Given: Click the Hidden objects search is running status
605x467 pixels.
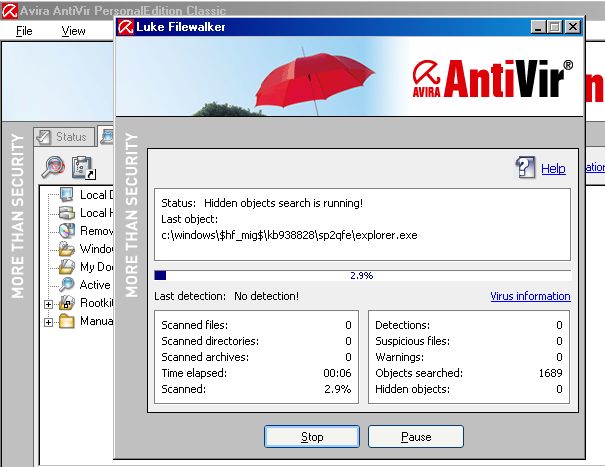Looking at the screenshot, I should click(284, 203).
